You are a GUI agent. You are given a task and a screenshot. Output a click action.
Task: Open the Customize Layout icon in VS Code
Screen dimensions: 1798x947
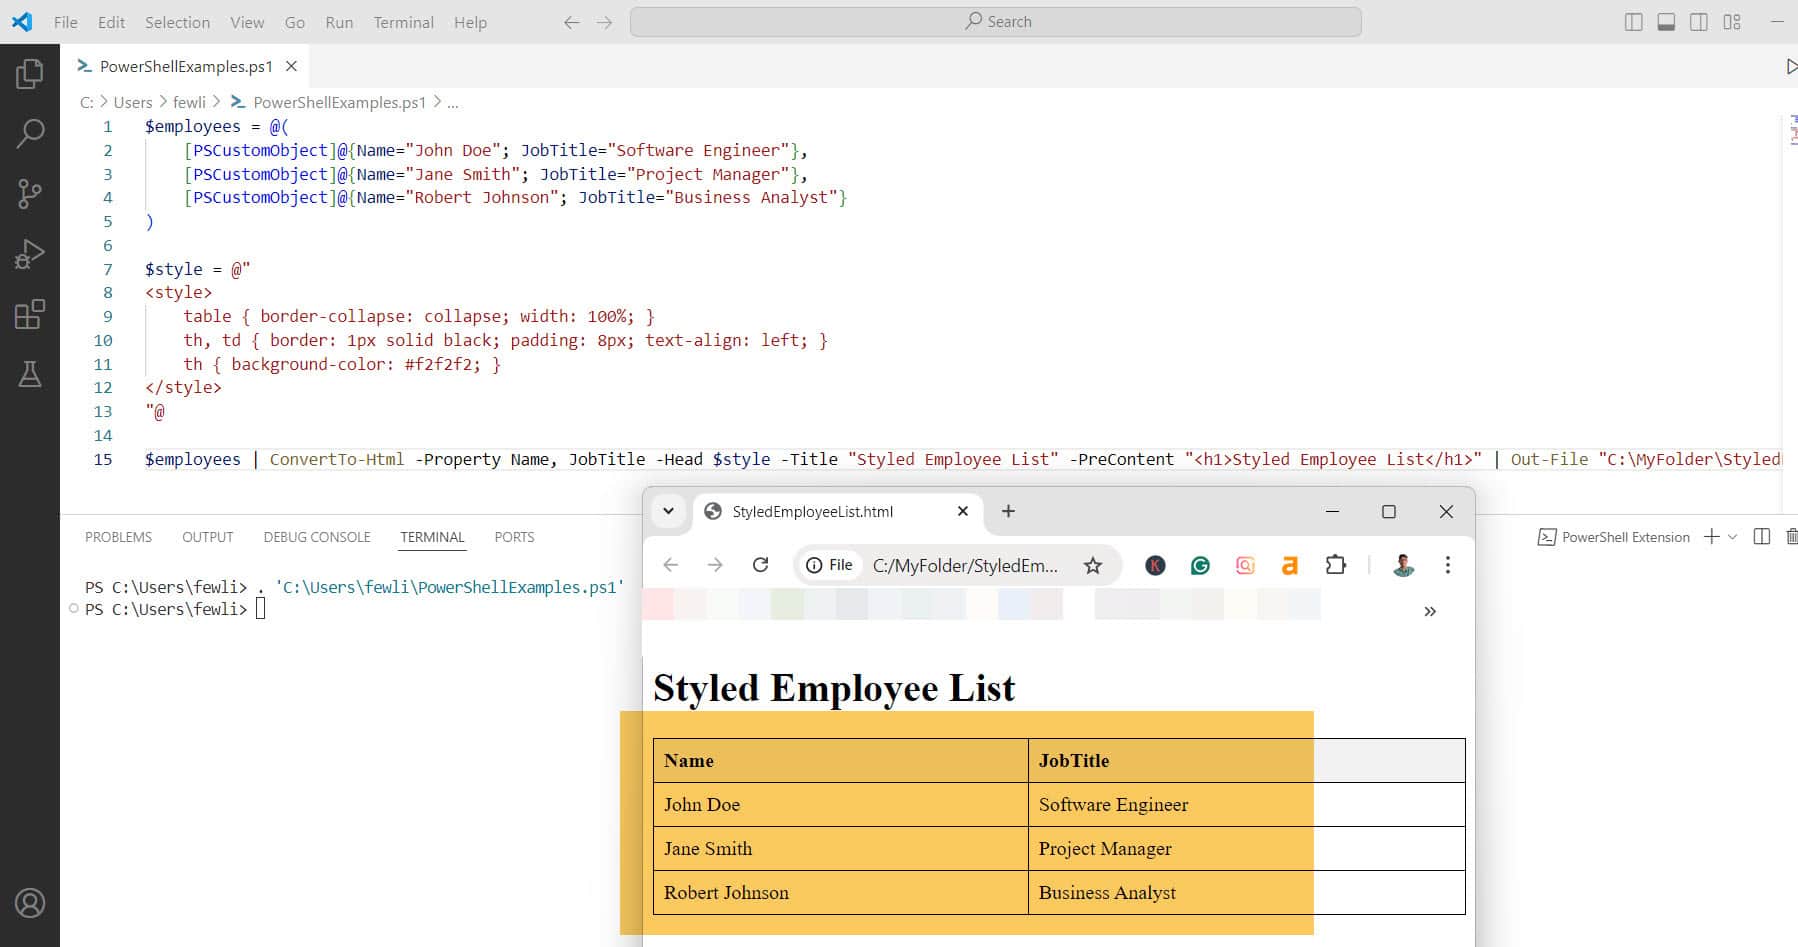[x=1732, y=22]
